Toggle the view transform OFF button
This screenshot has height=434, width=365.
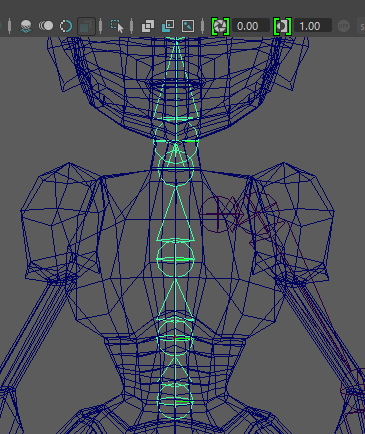click(343, 26)
